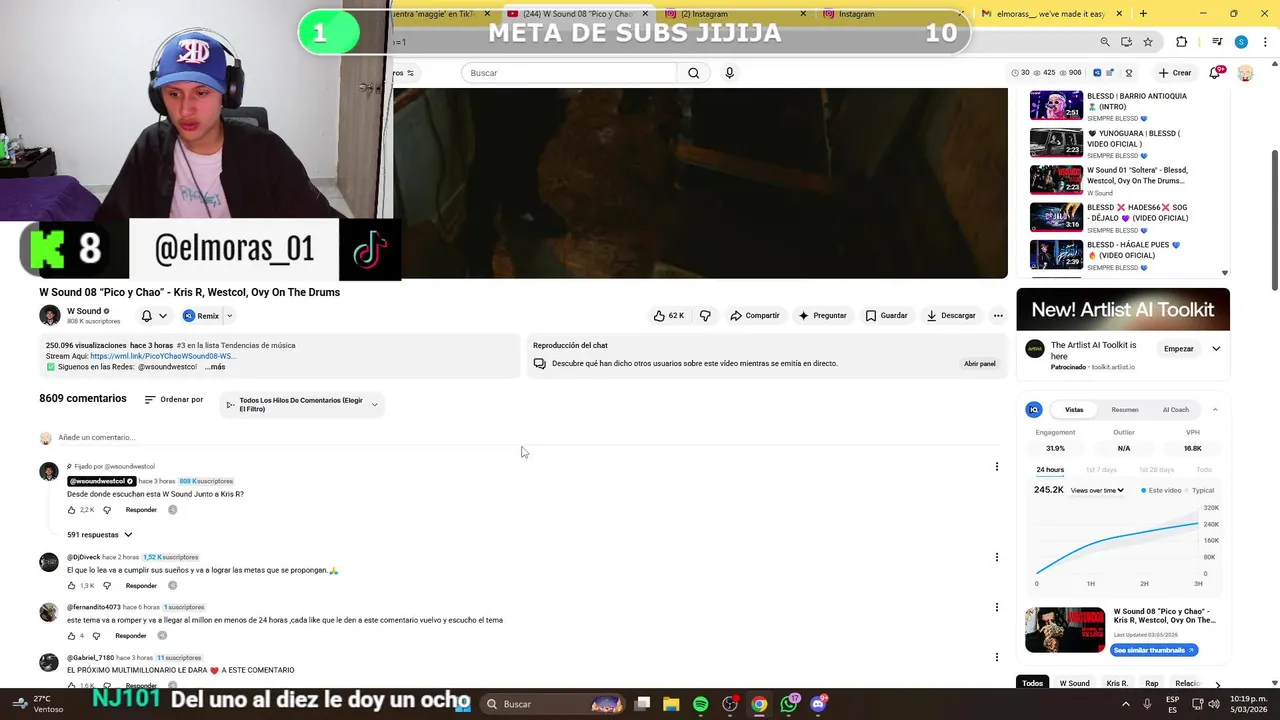
Task: Open a new Chrome tab
Action: point(1143,13)
